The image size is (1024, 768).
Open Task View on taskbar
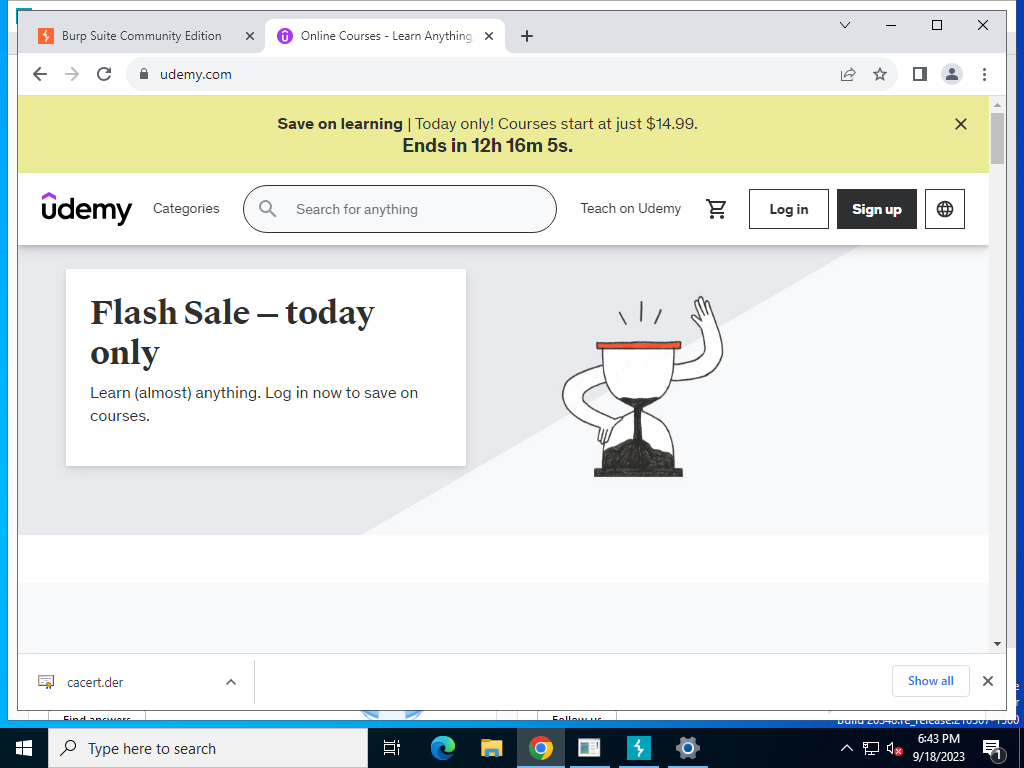pos(392,748)
